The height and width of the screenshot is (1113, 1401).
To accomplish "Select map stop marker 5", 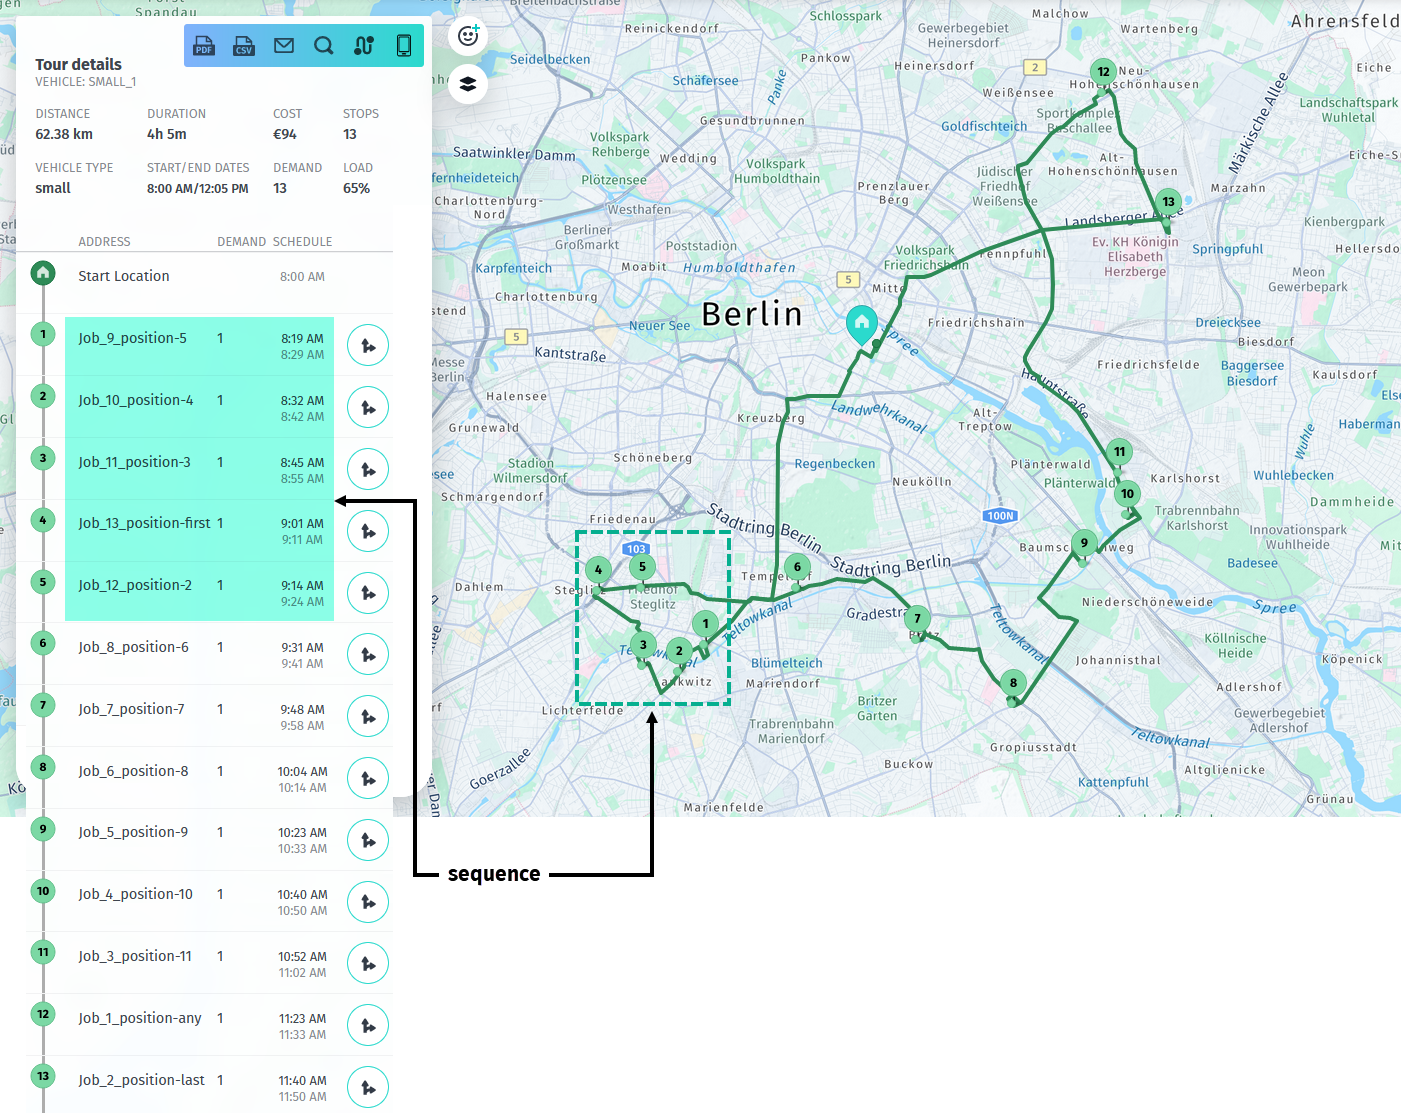I will click(642, 566).
